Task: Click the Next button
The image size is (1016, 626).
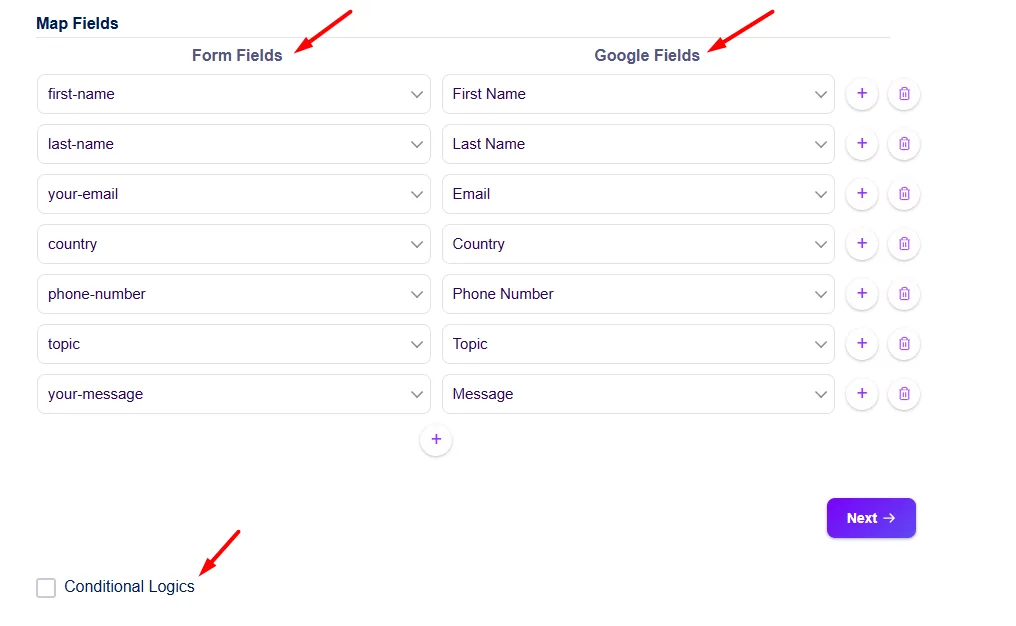Action: 870,518
